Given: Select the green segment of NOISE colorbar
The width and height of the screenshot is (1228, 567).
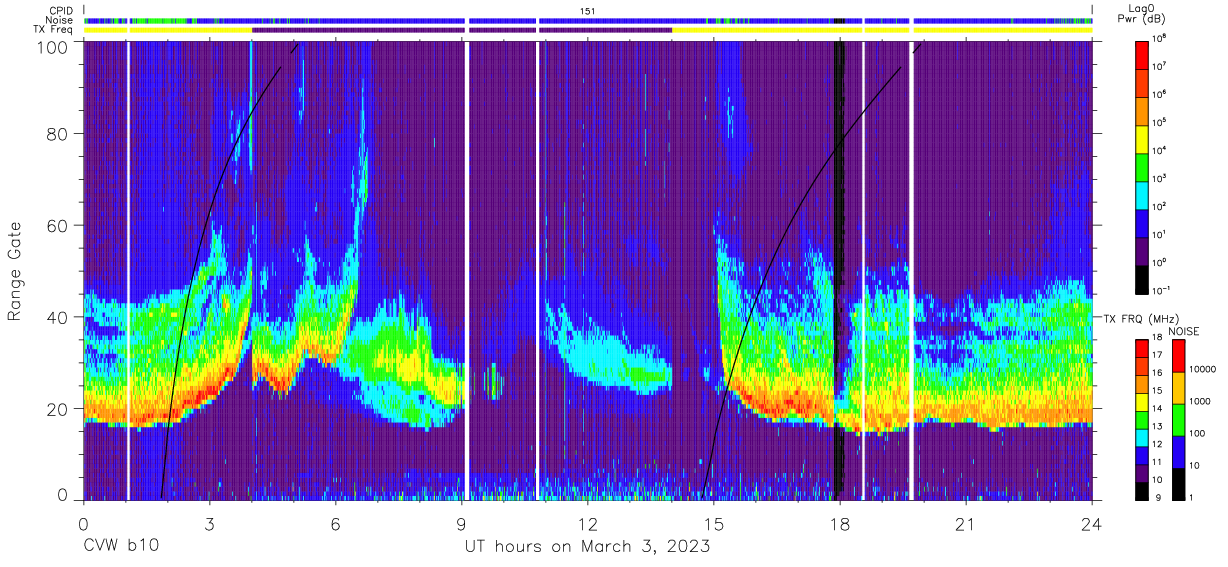Looking at the screenshot, I should [x=1179, y=420].
